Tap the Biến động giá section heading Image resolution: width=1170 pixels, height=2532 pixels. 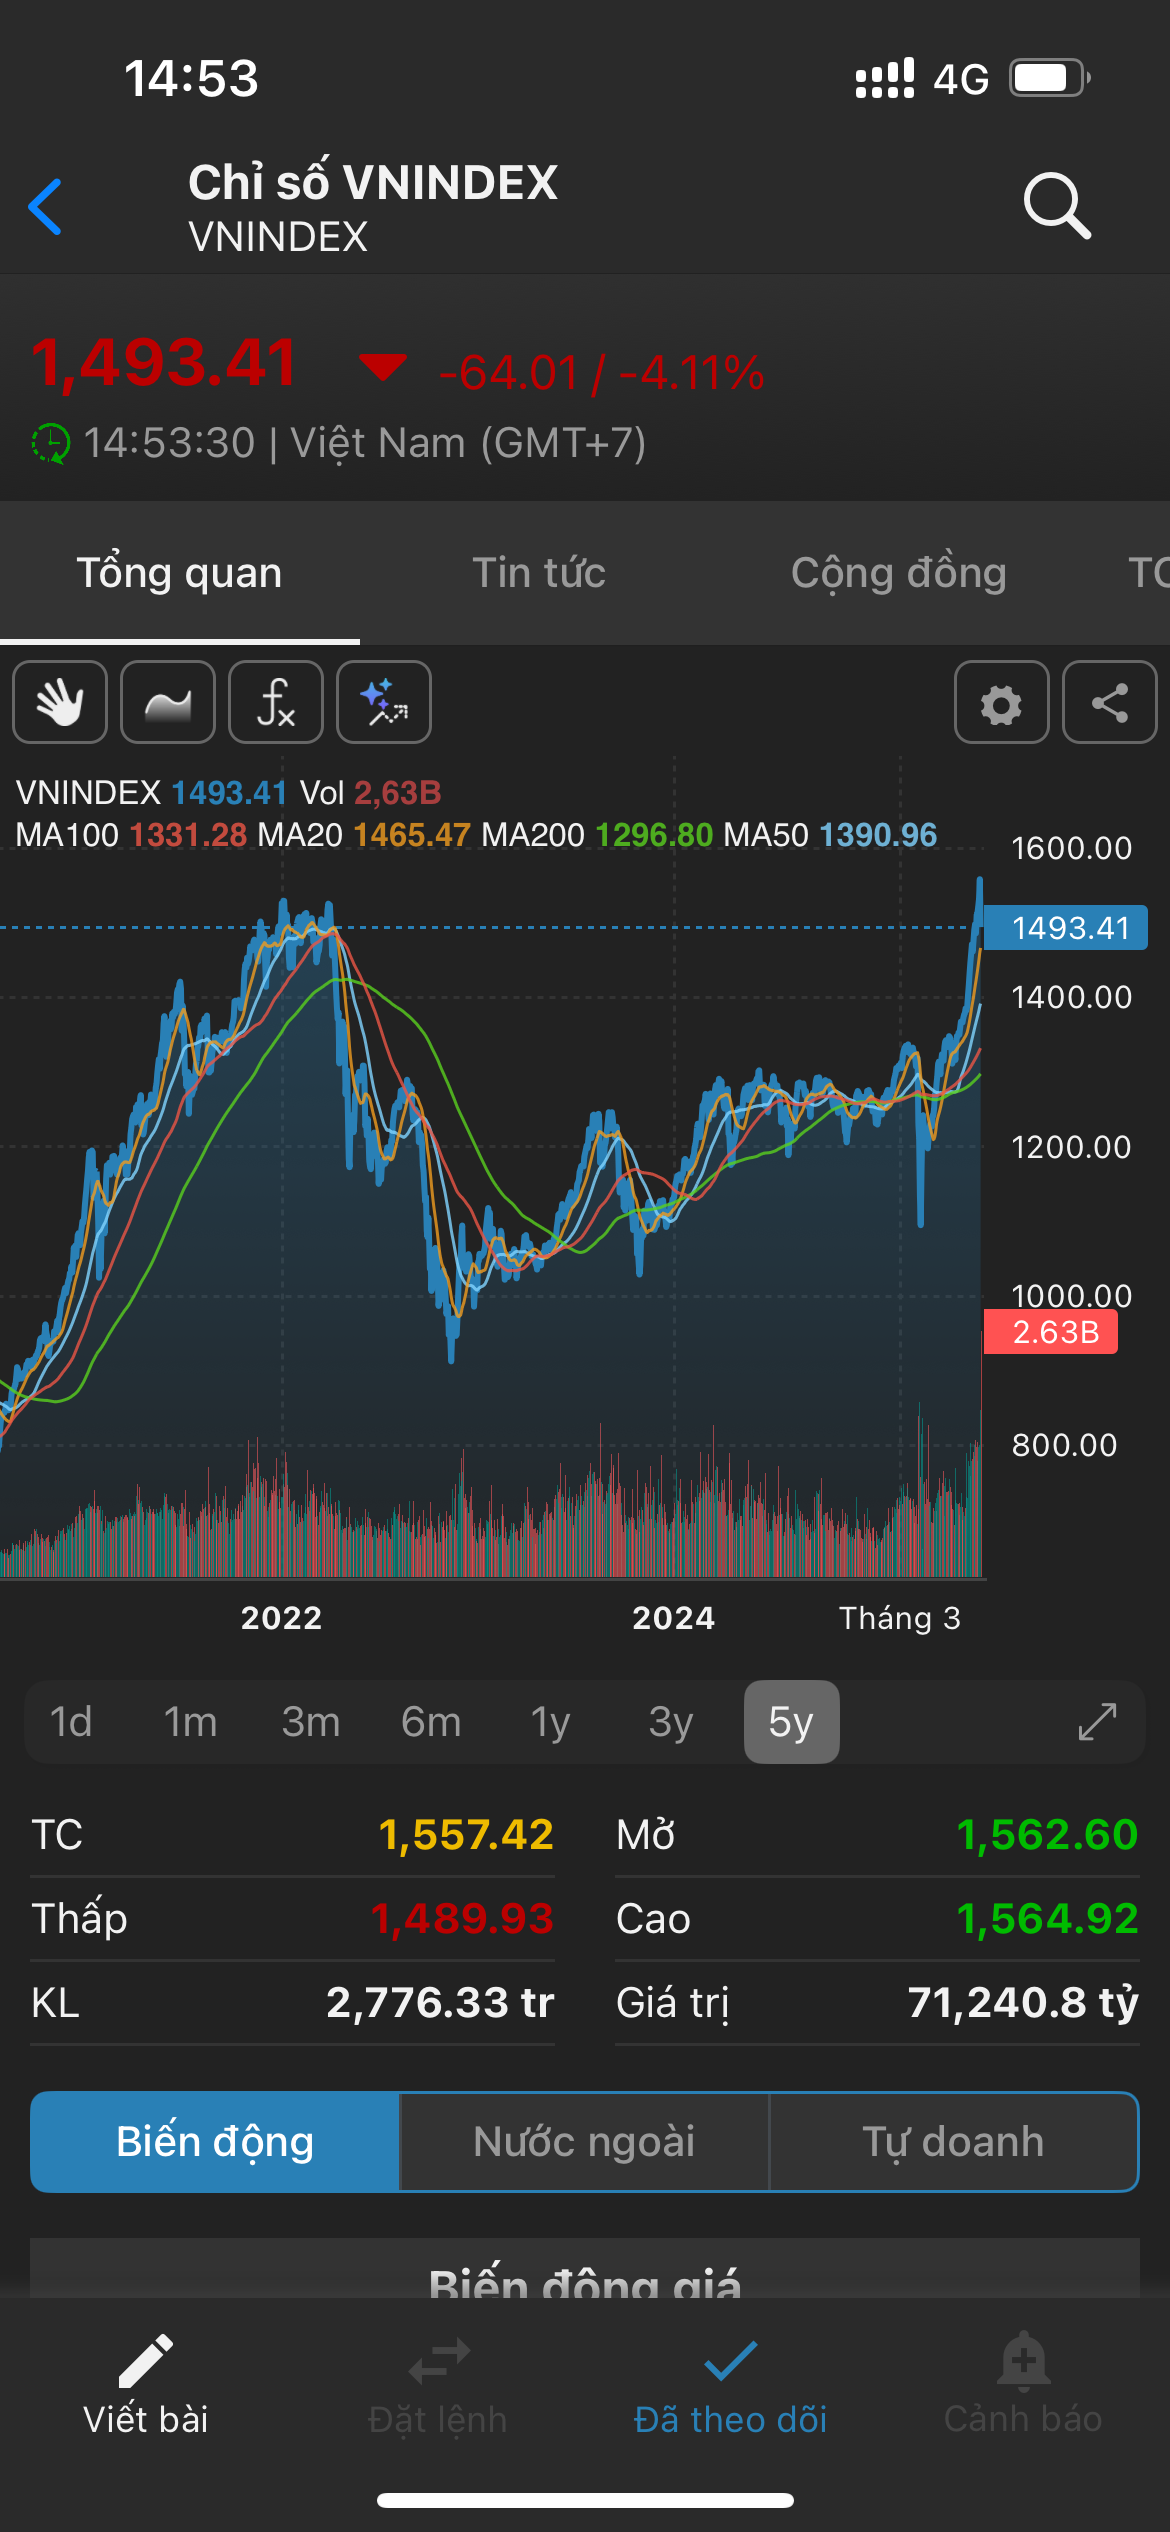[x=585, y=2282]
